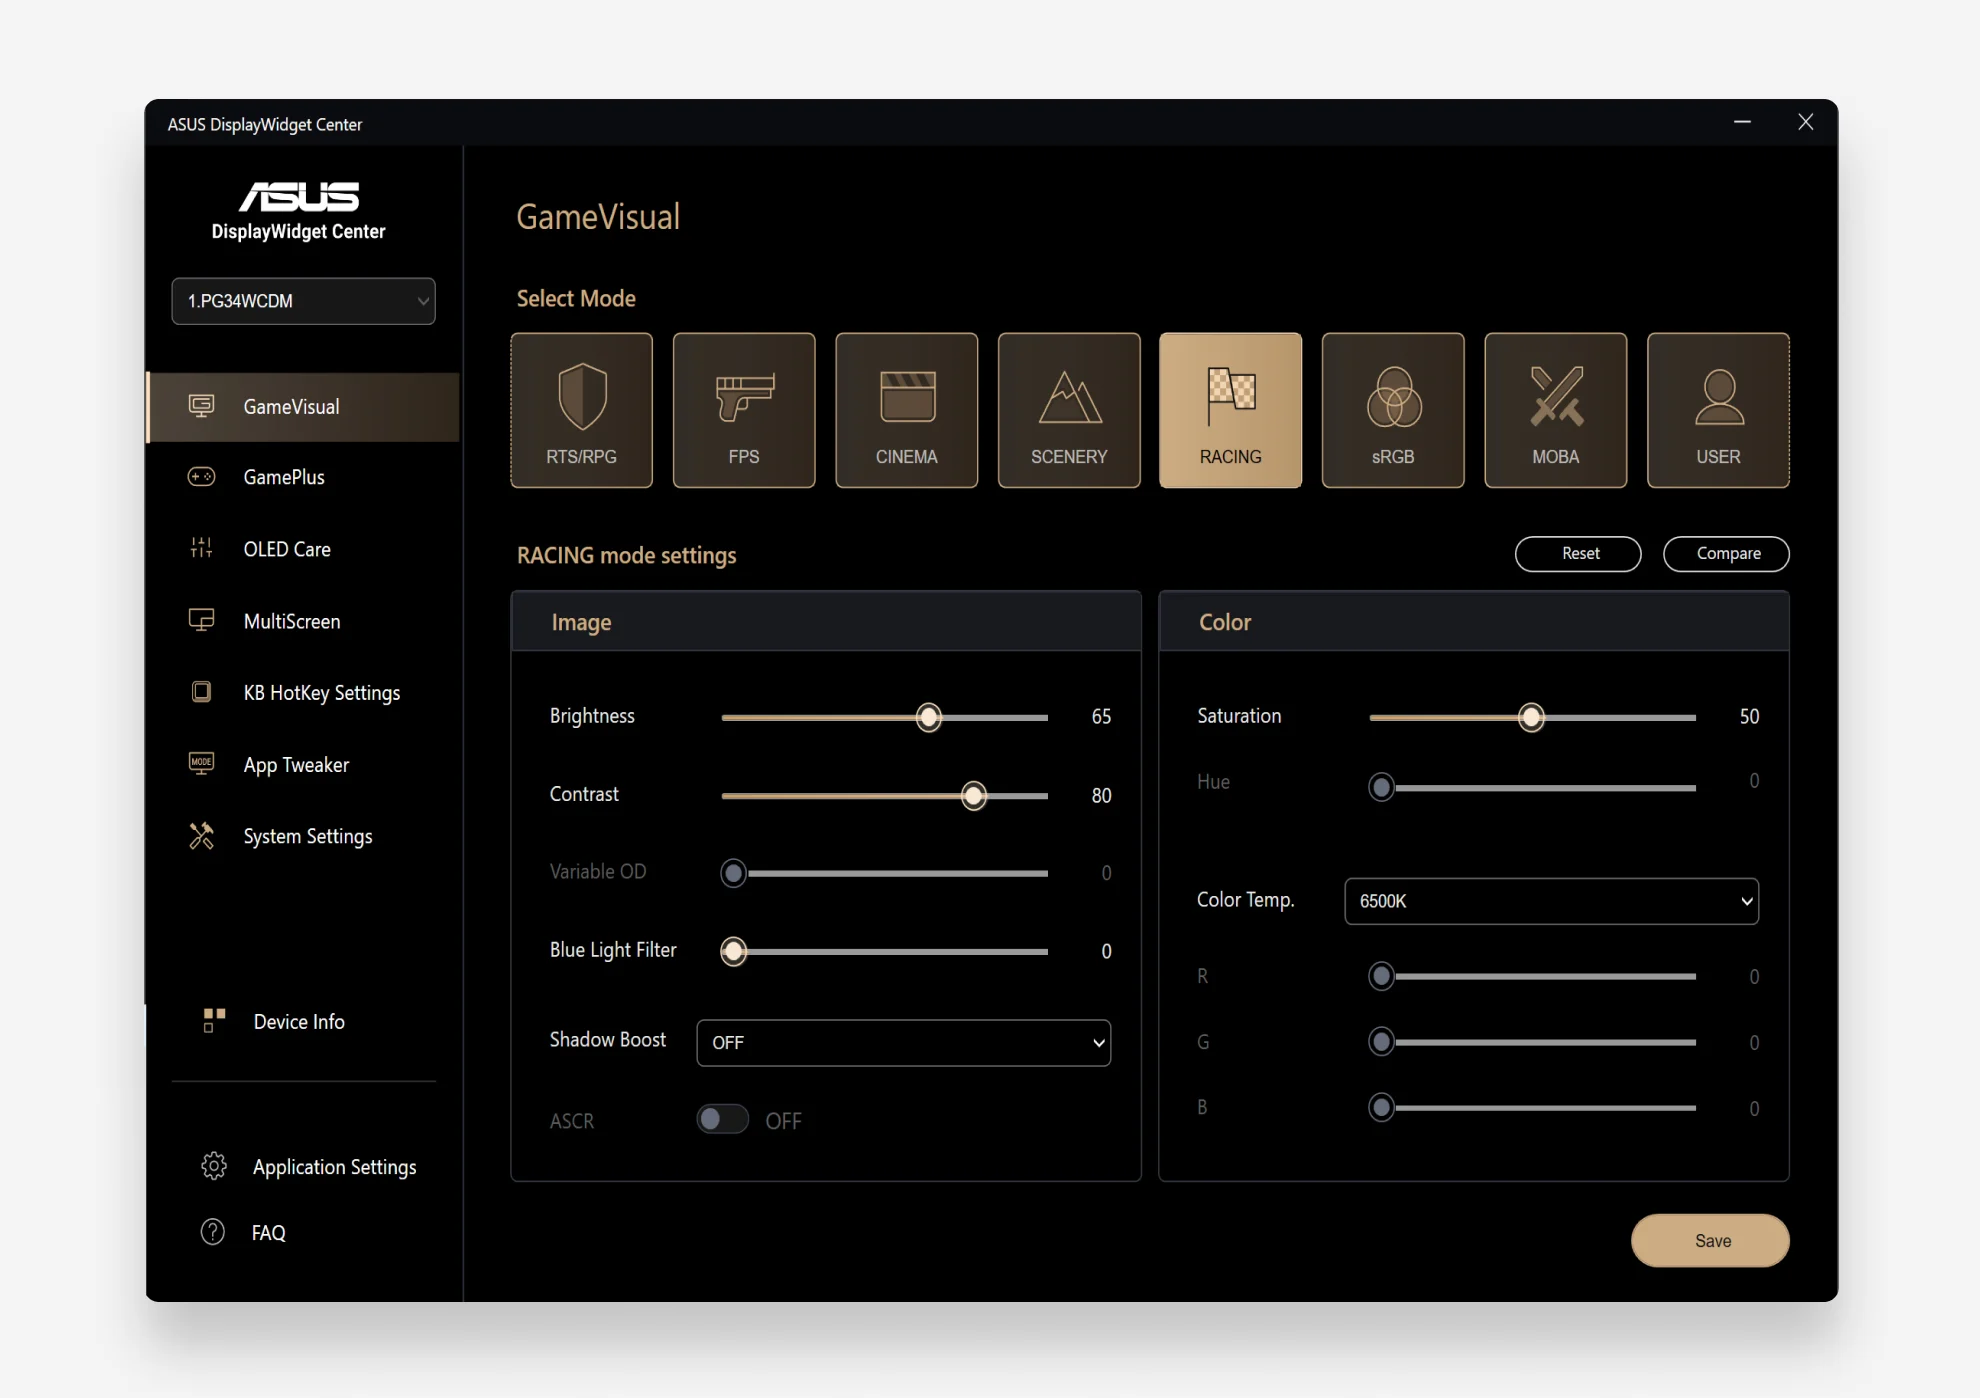Toggle the ASCR switch
This screenshot has width=1980, height=1398.
tap(722, 1119)
